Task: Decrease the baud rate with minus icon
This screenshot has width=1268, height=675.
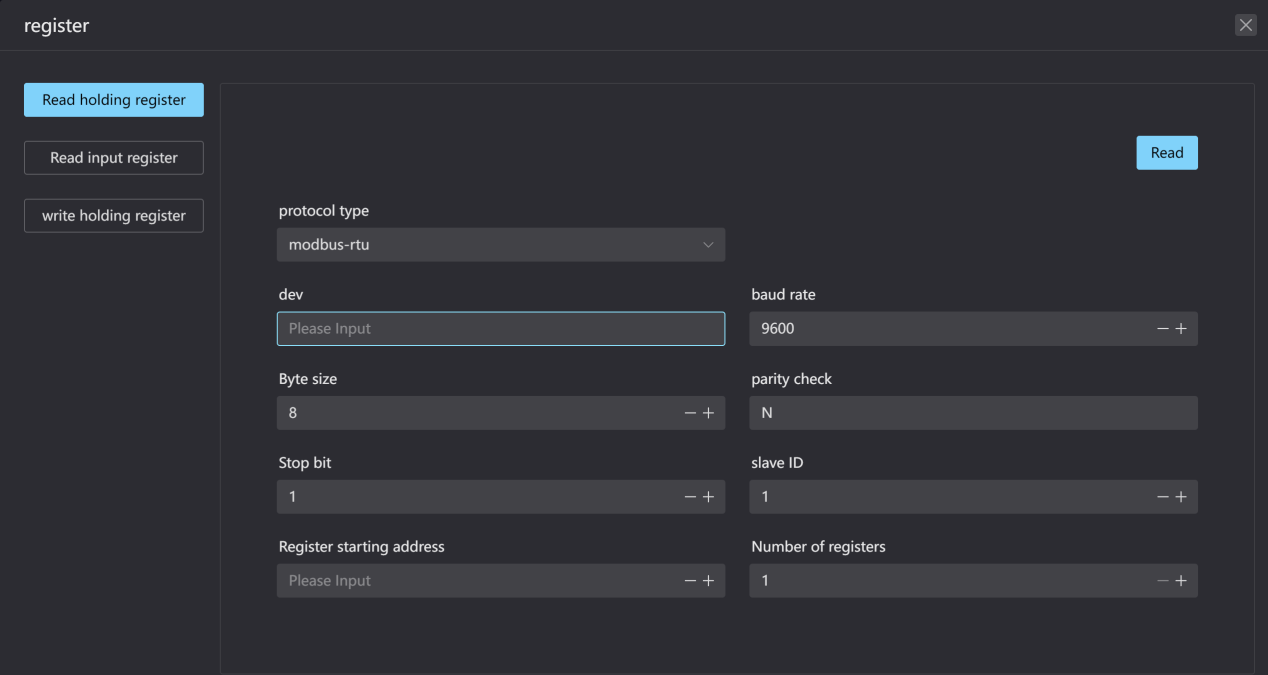Action: click(1163, 329)
